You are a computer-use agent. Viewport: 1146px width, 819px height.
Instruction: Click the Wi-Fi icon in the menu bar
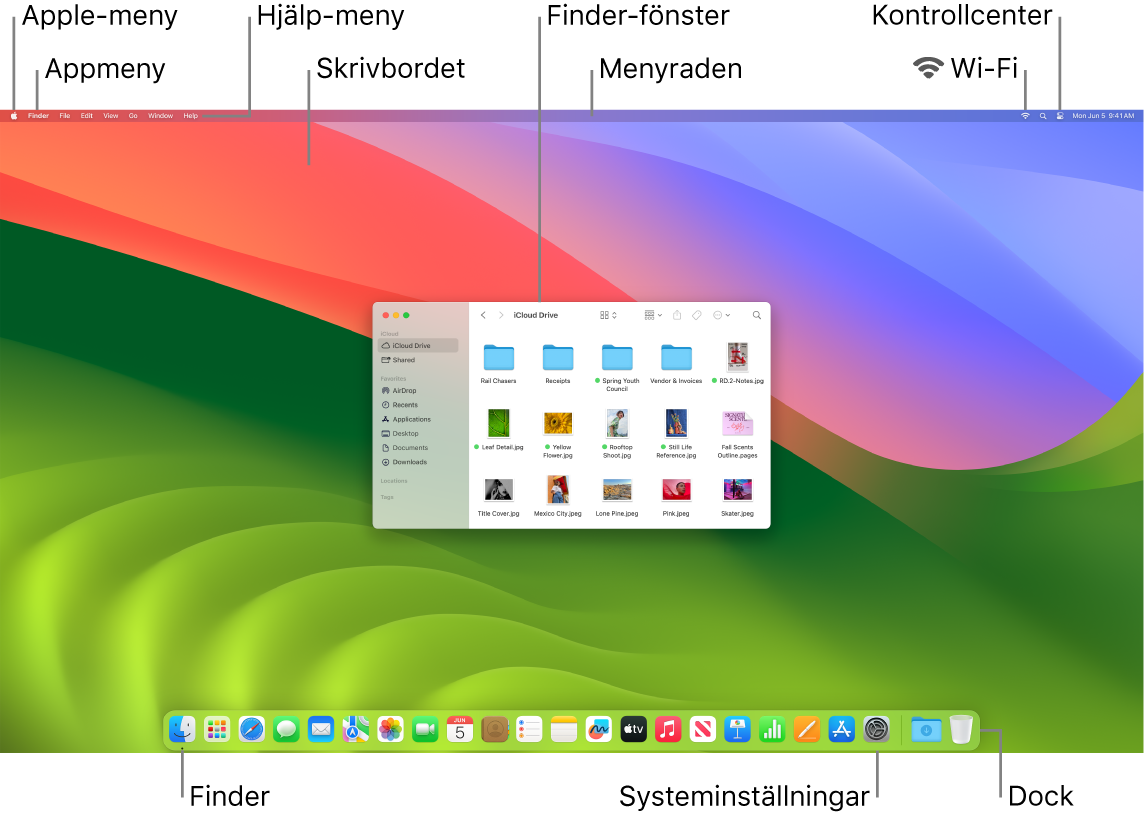(x=1025, y=115)
